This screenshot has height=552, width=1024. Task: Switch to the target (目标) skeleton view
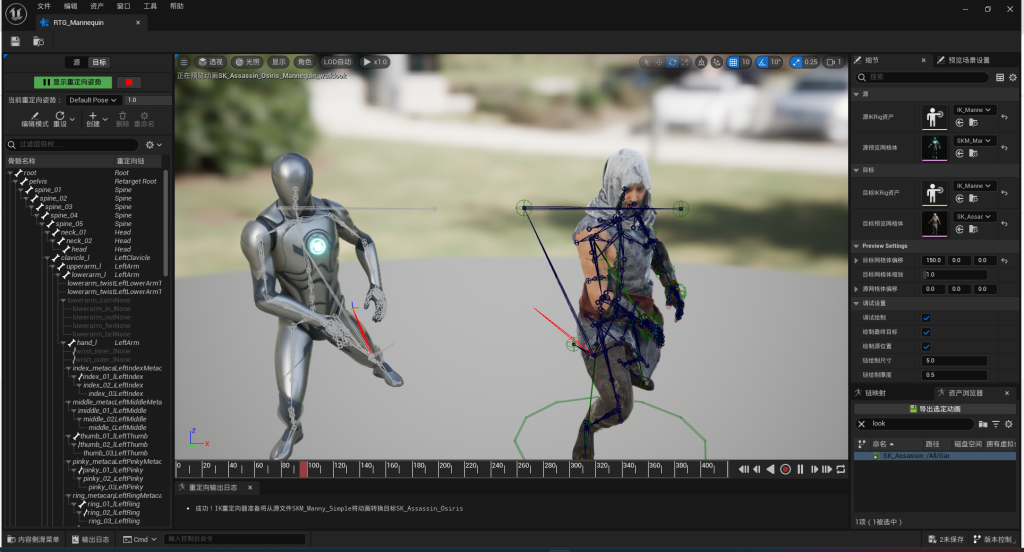pos(99,62)
